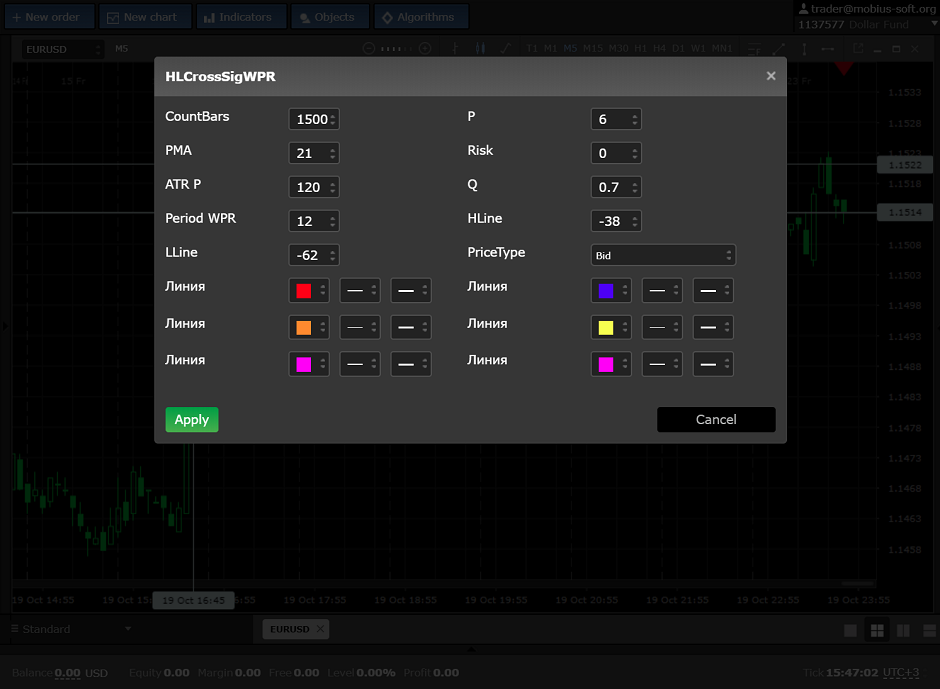940x689 pixels.
Task: Adjust the LLine stepper arrows
Action: point(333,255)
